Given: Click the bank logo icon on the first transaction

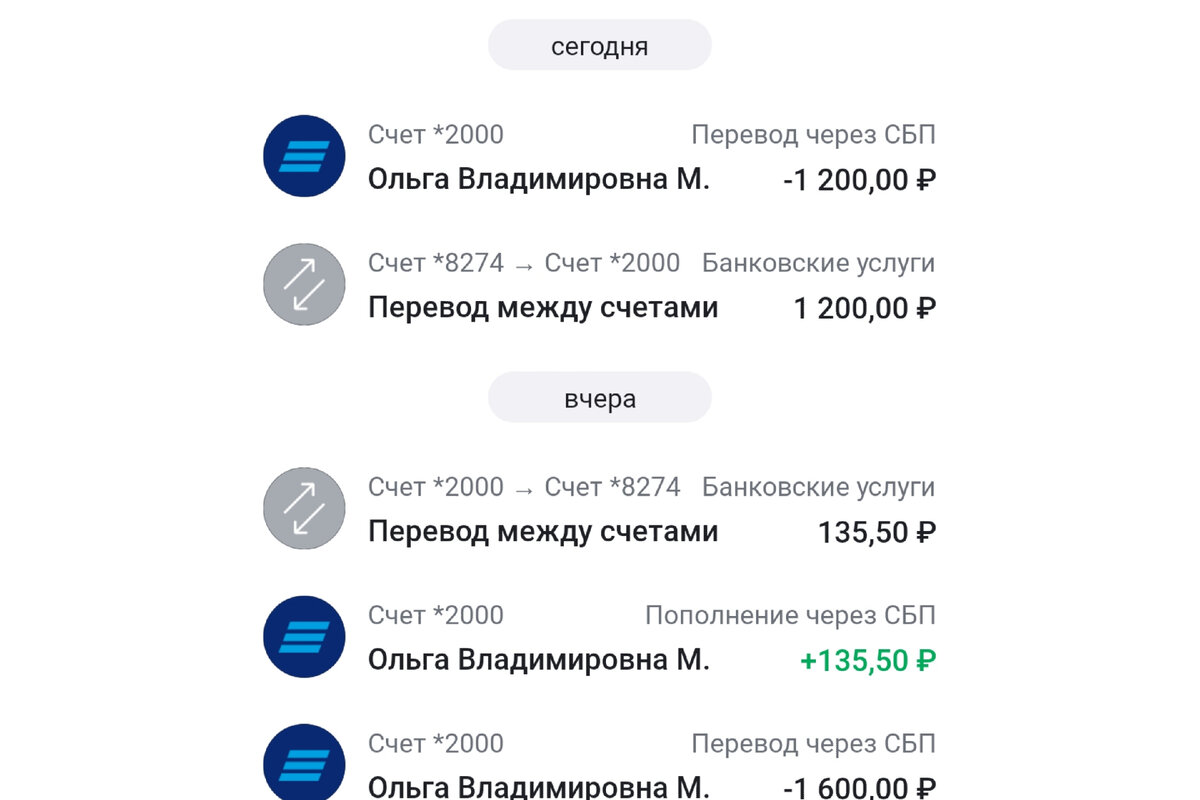Looking at the screenshot, I should click(303, 156).
